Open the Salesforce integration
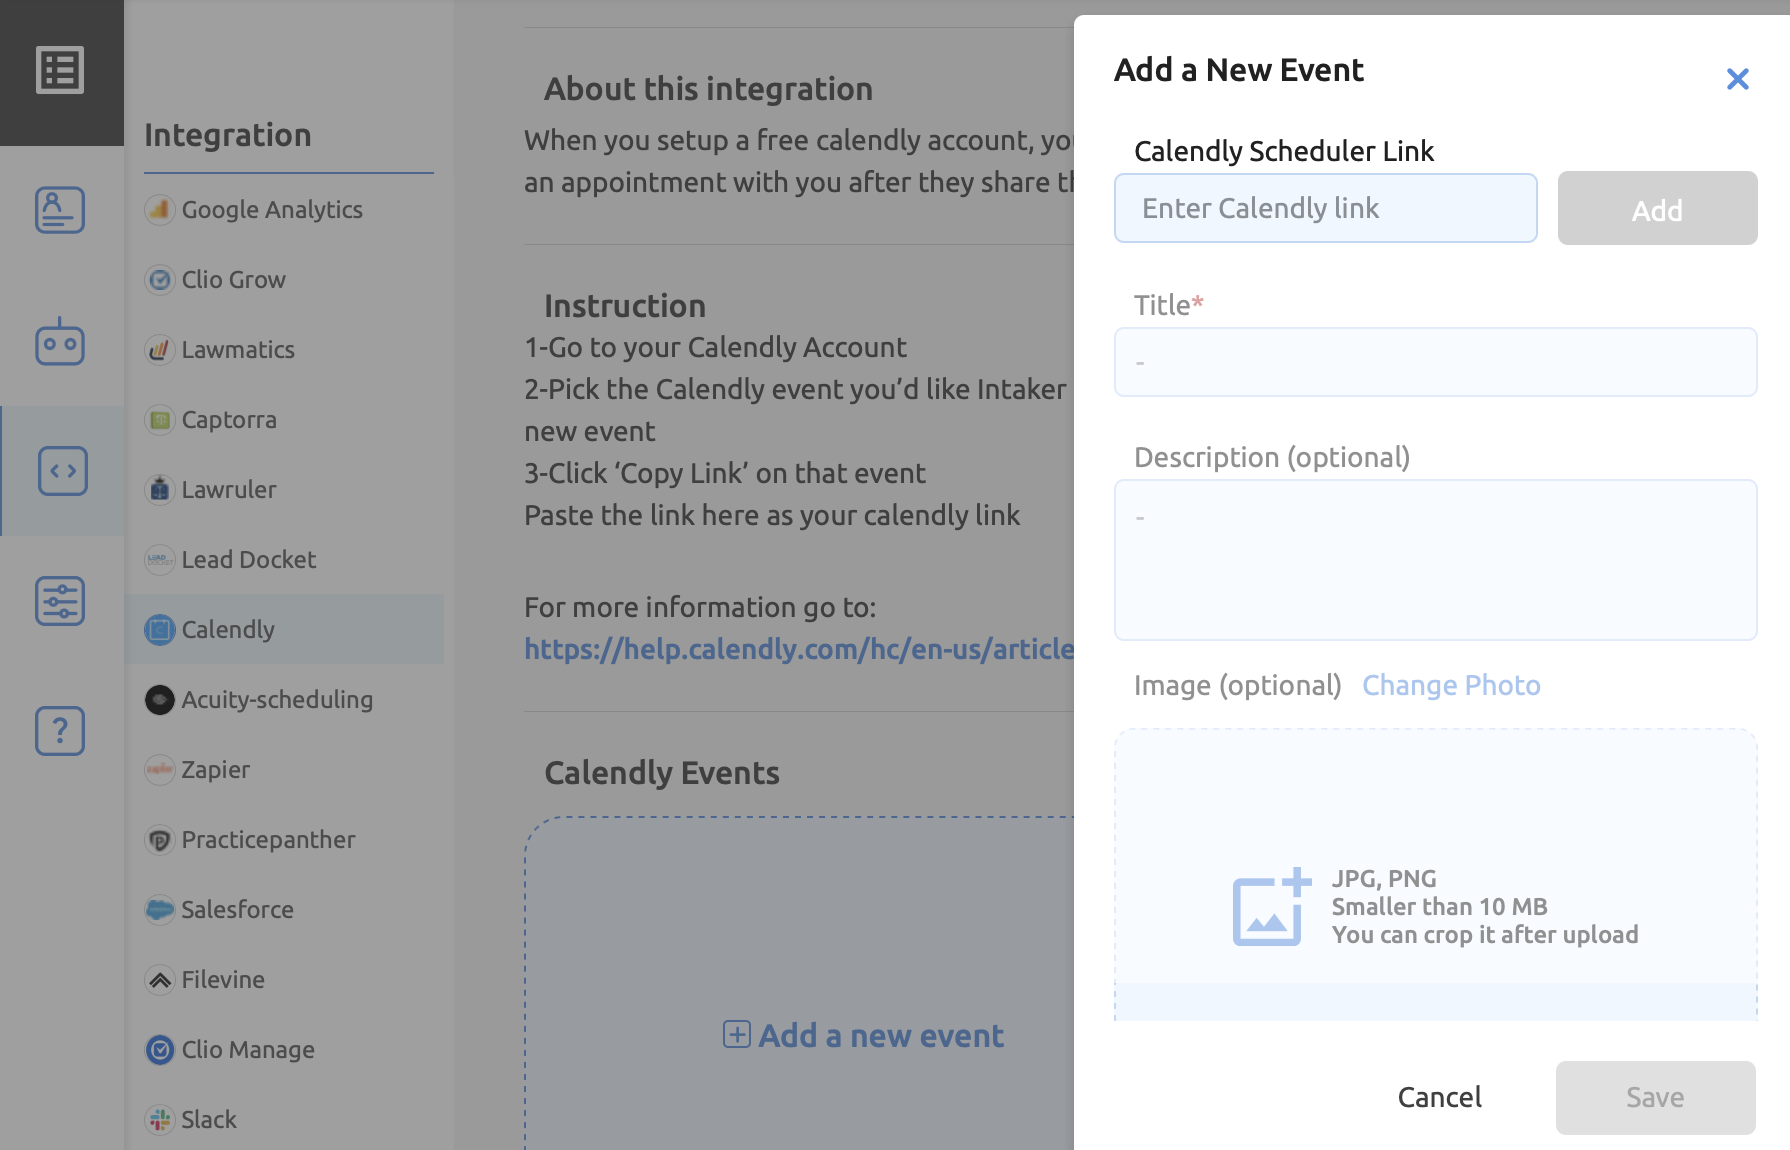The image size is (1790, 1150). click(x=237, y=910)
